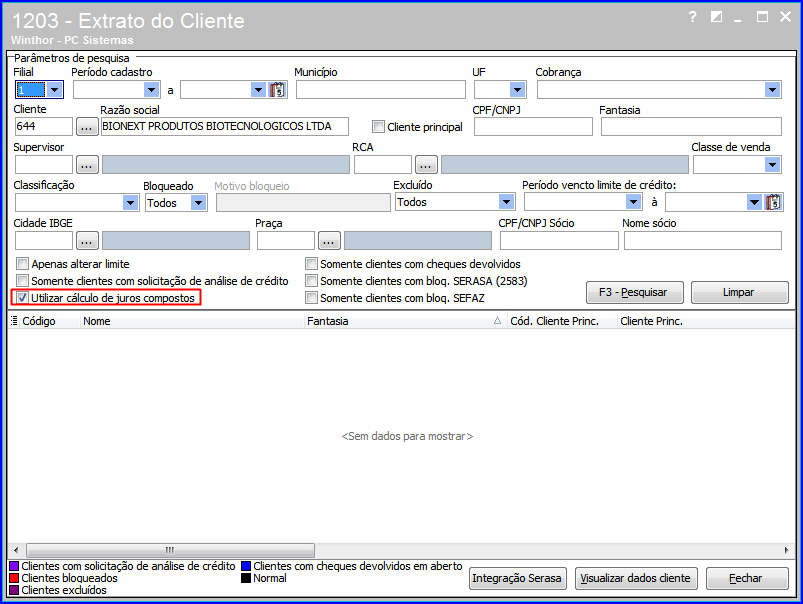The width and height of the screenshot is (803, 604).
Task: Expand the Filial dropdown
Action: (x=55, y=90)
